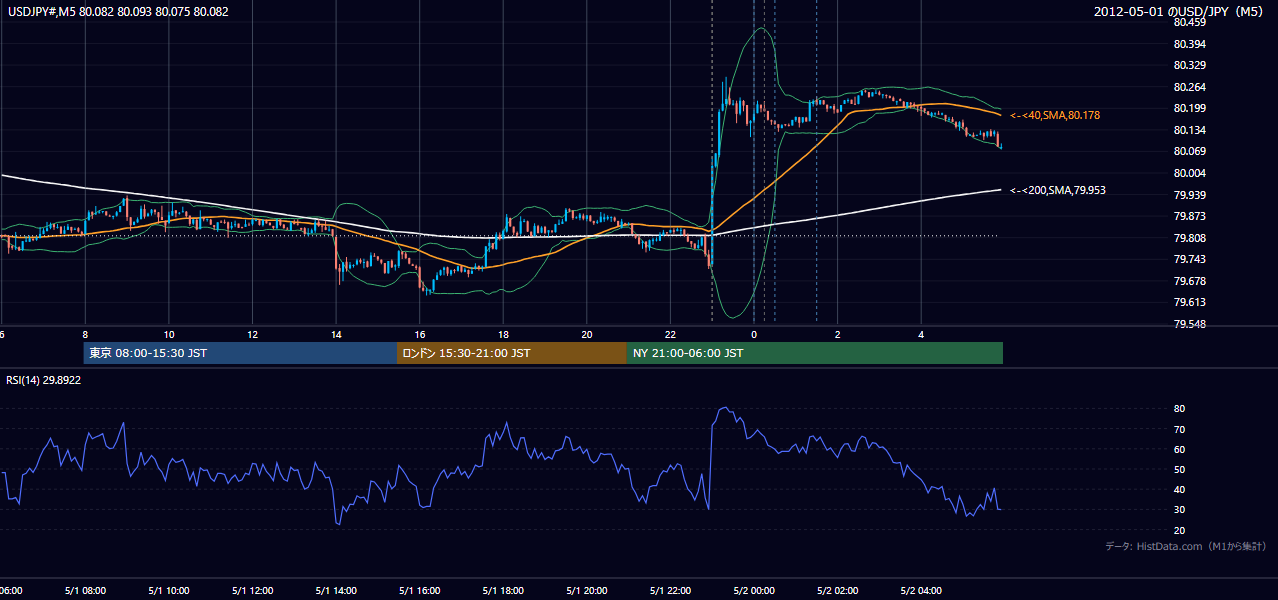This screenshot has height=600, width=1278.
Task: Click price level 79.678 on the price axis
Action: (1189, 281)
